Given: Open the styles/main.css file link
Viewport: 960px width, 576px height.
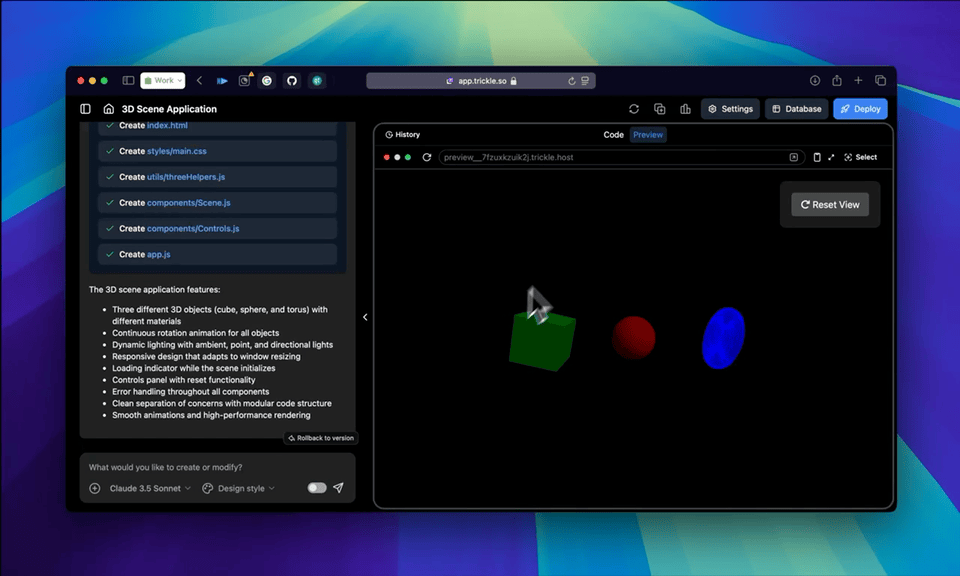Looking at the screenshot, I should point(176,151).
